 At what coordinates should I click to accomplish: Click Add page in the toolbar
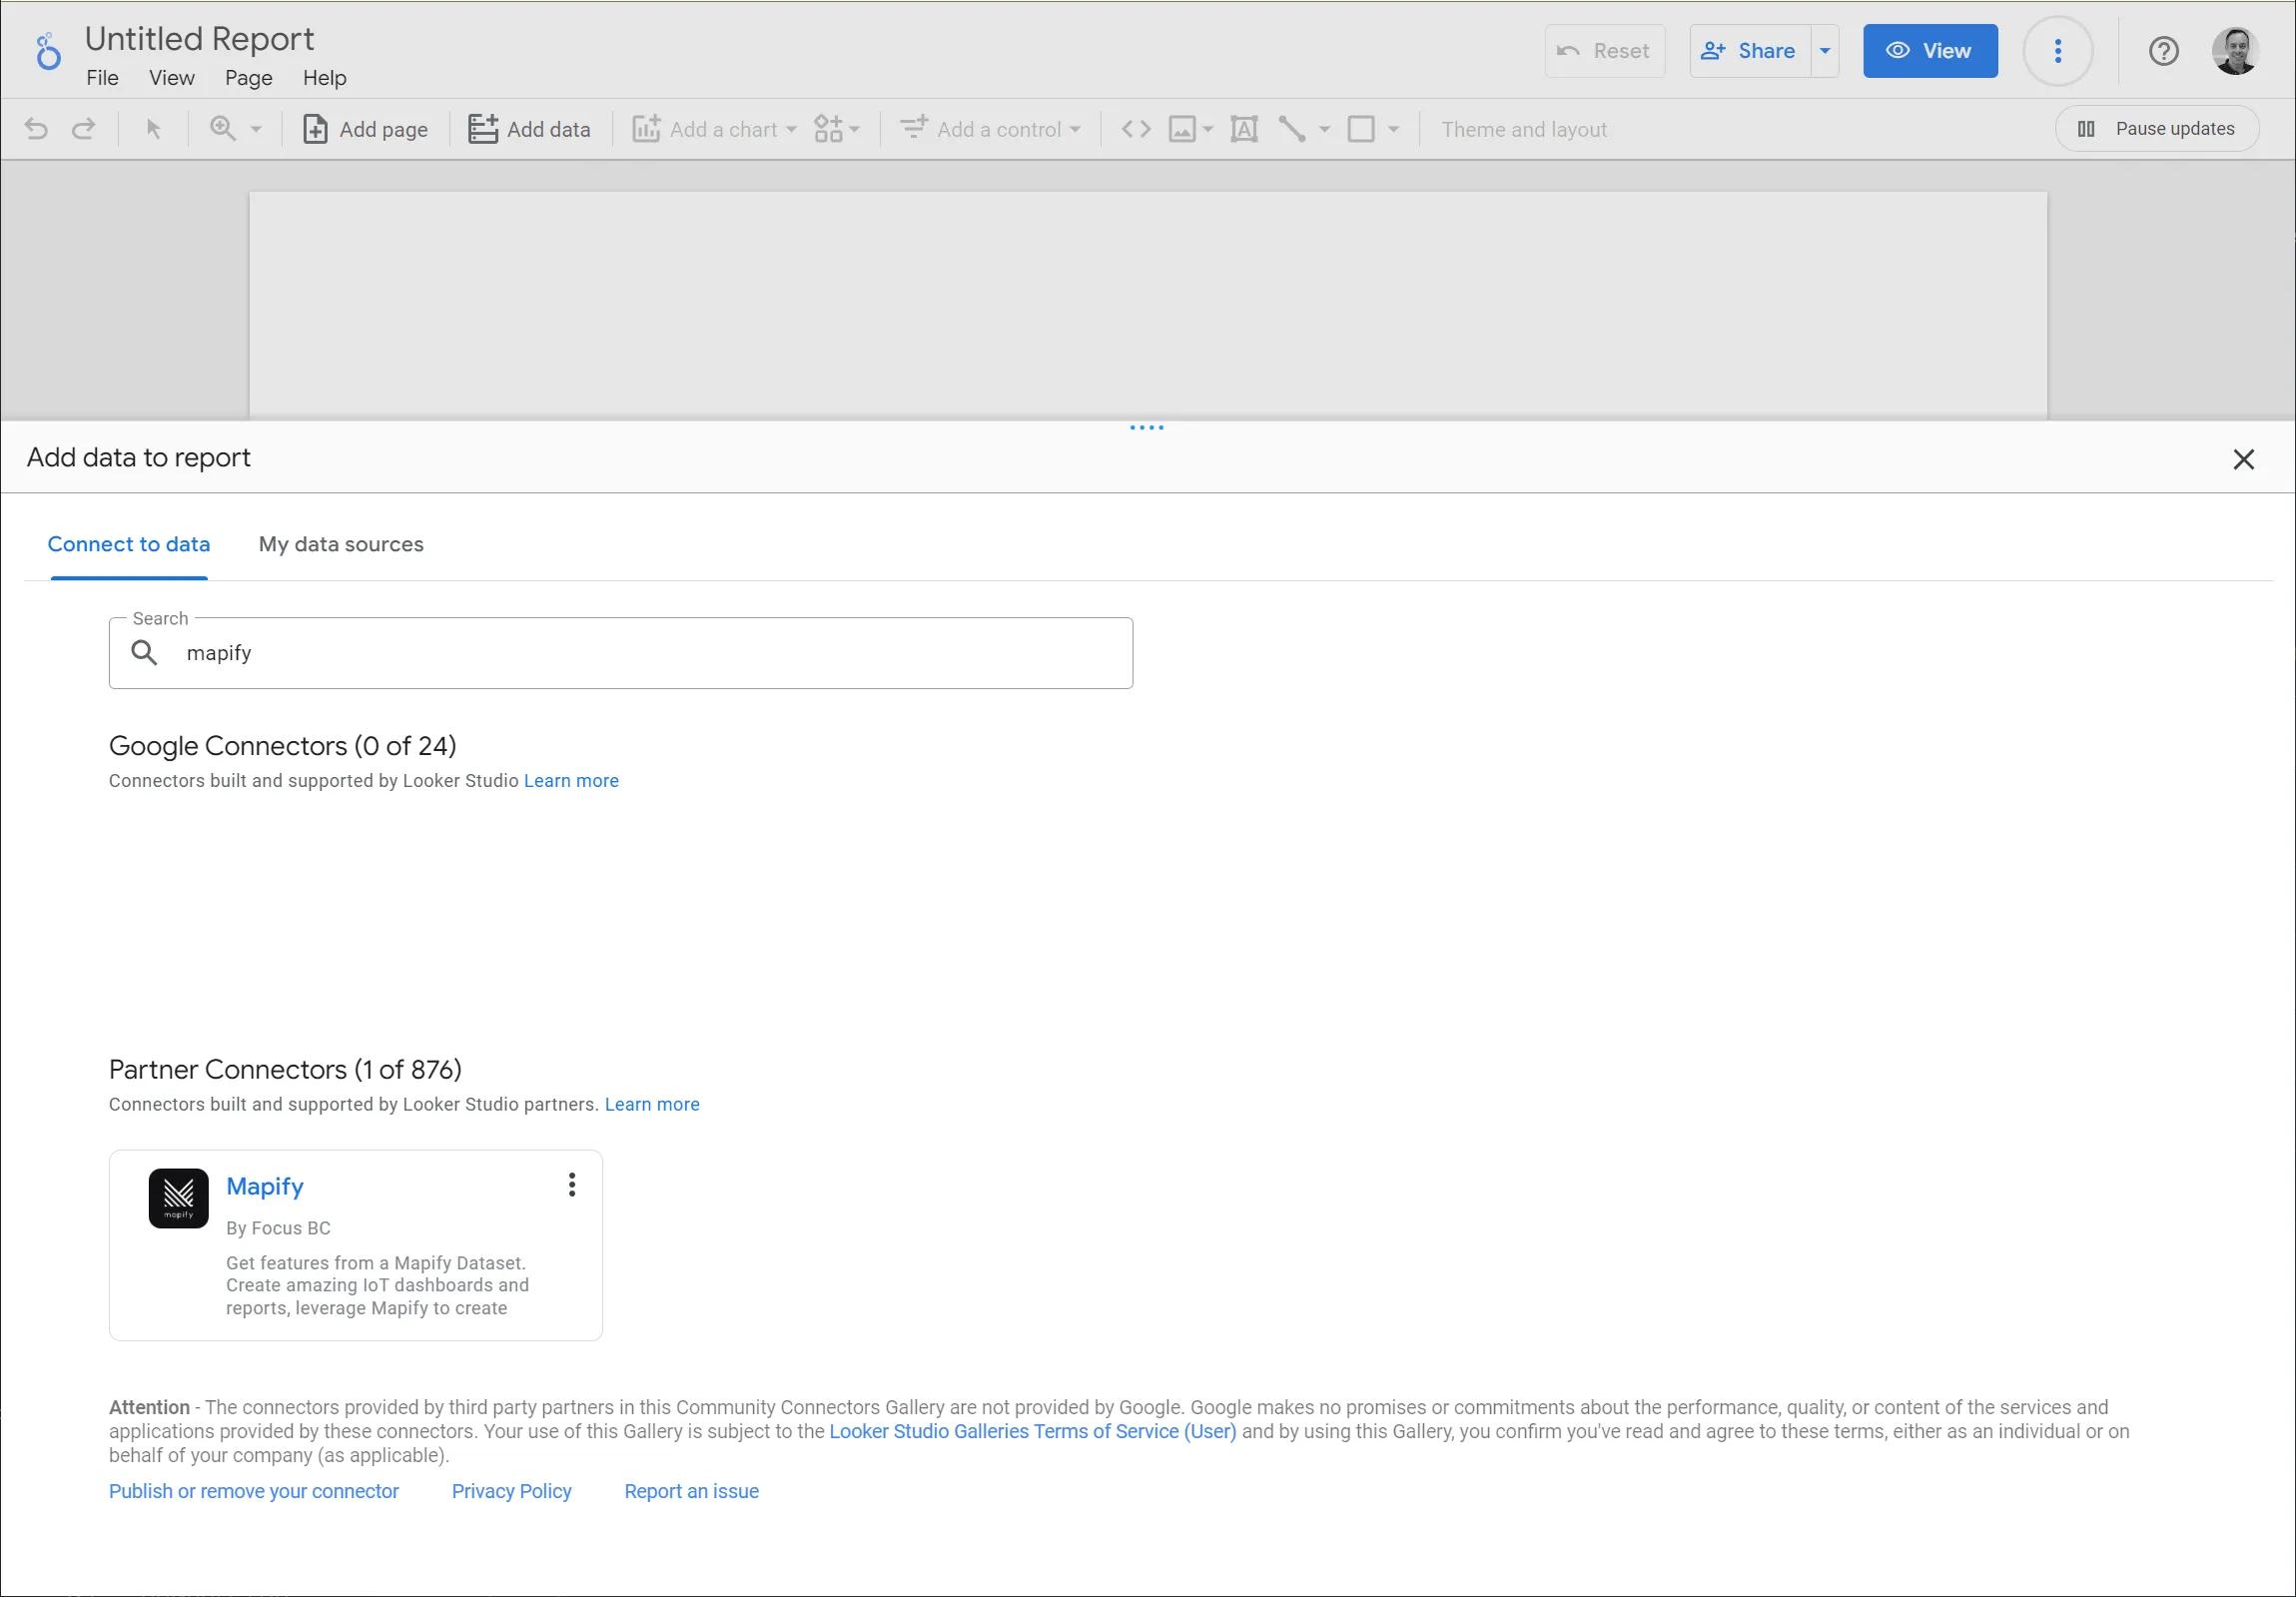[x=365, y=129]
